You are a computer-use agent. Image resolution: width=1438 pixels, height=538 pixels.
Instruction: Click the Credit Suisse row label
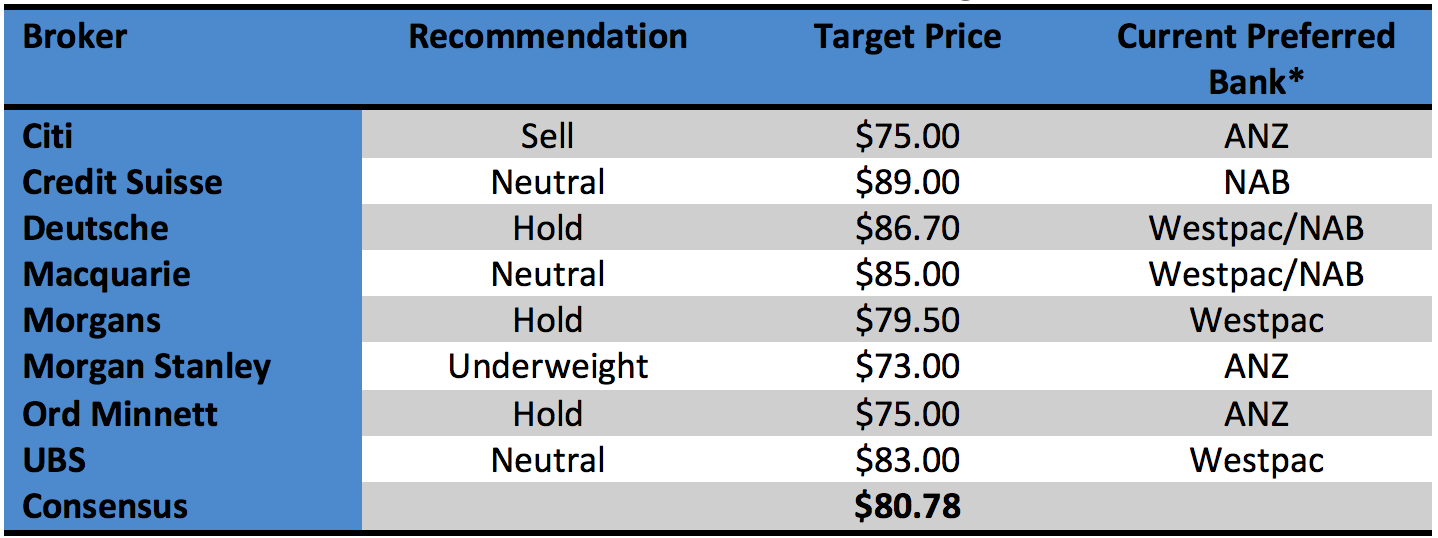pyautogui.click(x=122, y=182)
